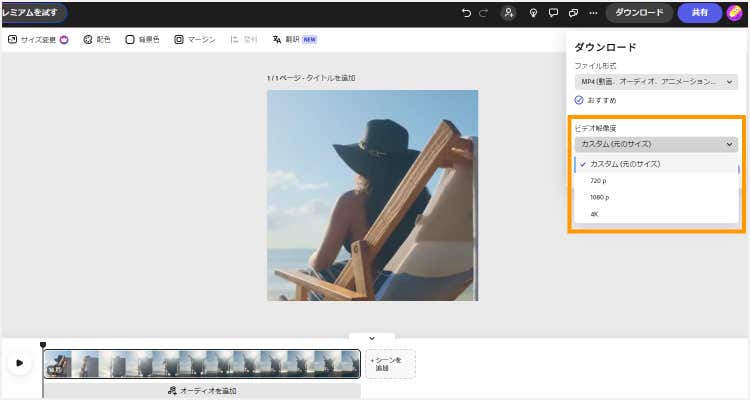Select the 720 p resolution option
750x400 pixels.
pyautogui.click(x=656, y=181)
